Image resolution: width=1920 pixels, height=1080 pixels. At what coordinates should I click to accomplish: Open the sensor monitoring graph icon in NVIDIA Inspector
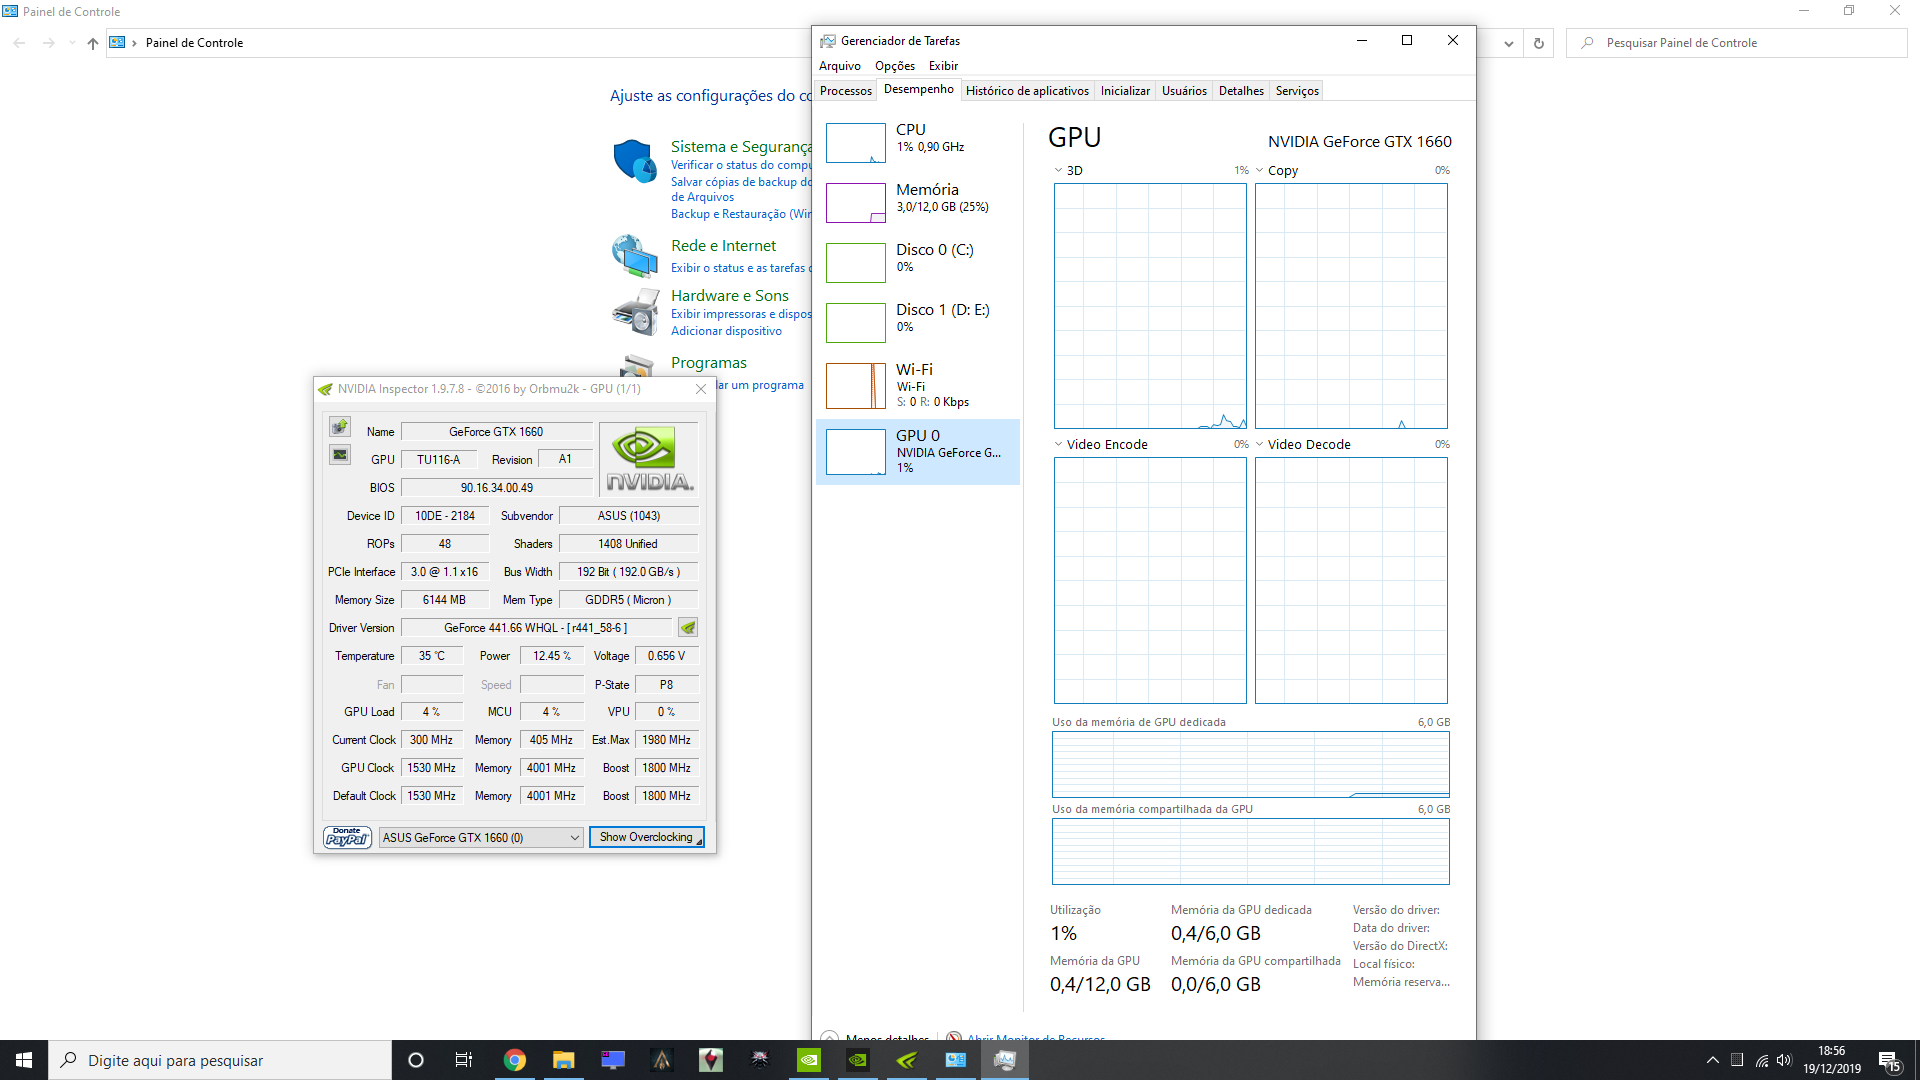click(340, 455)
